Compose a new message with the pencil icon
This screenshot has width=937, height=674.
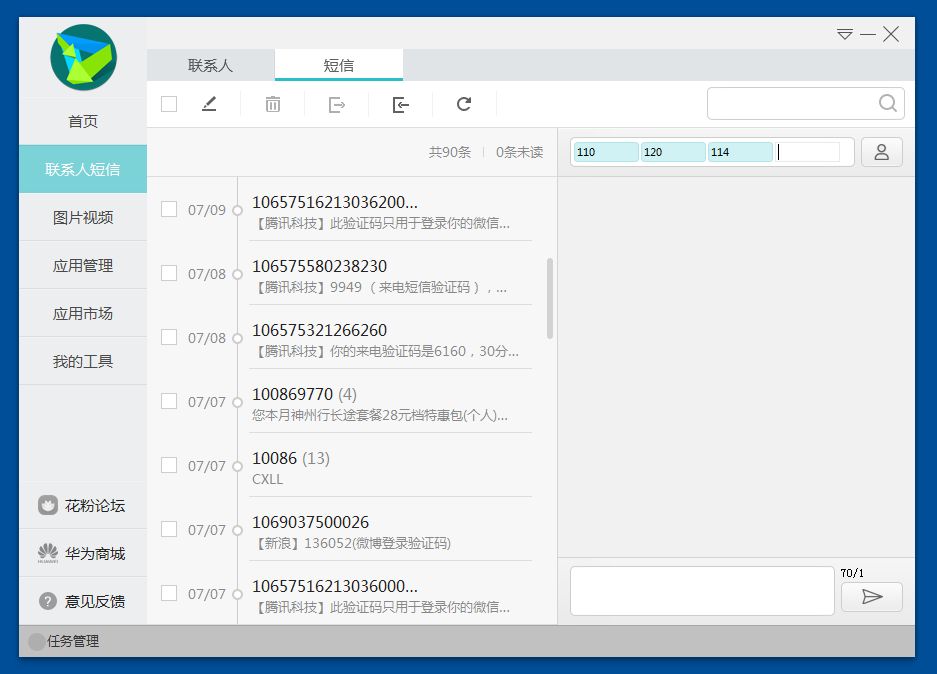[x=209, y=103]
